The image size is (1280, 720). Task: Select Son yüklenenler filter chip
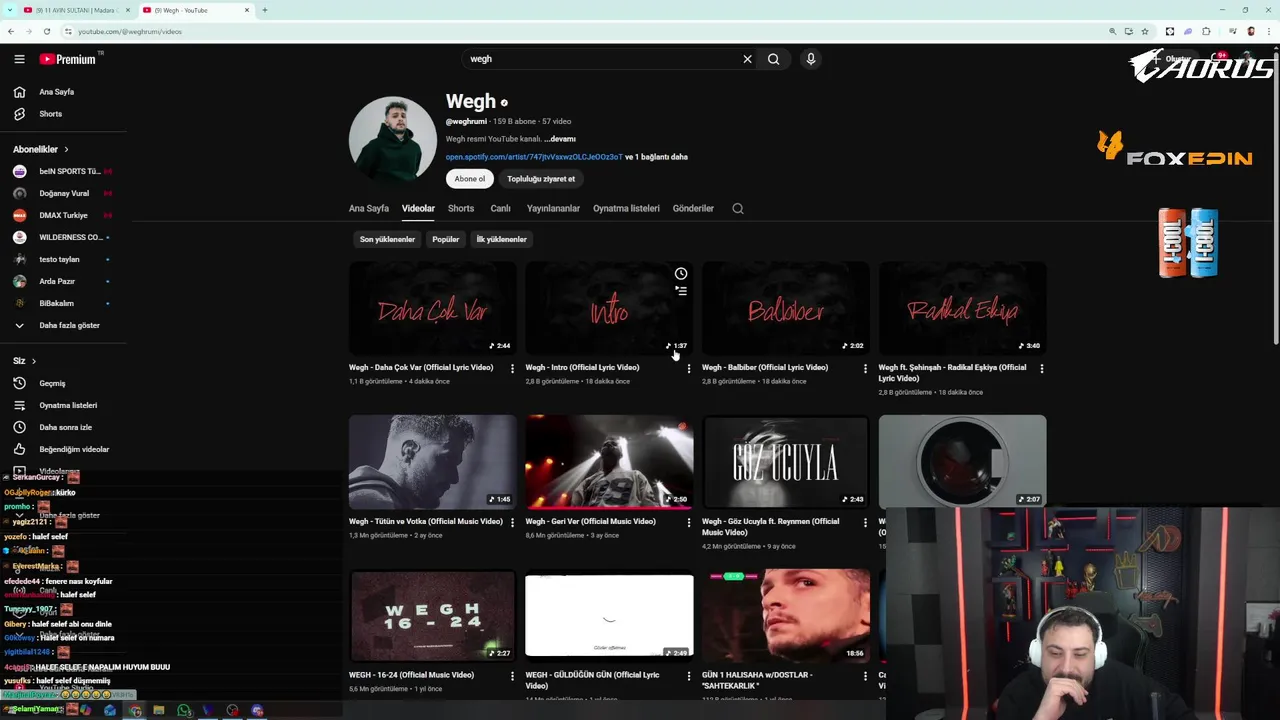coord(387,239)
